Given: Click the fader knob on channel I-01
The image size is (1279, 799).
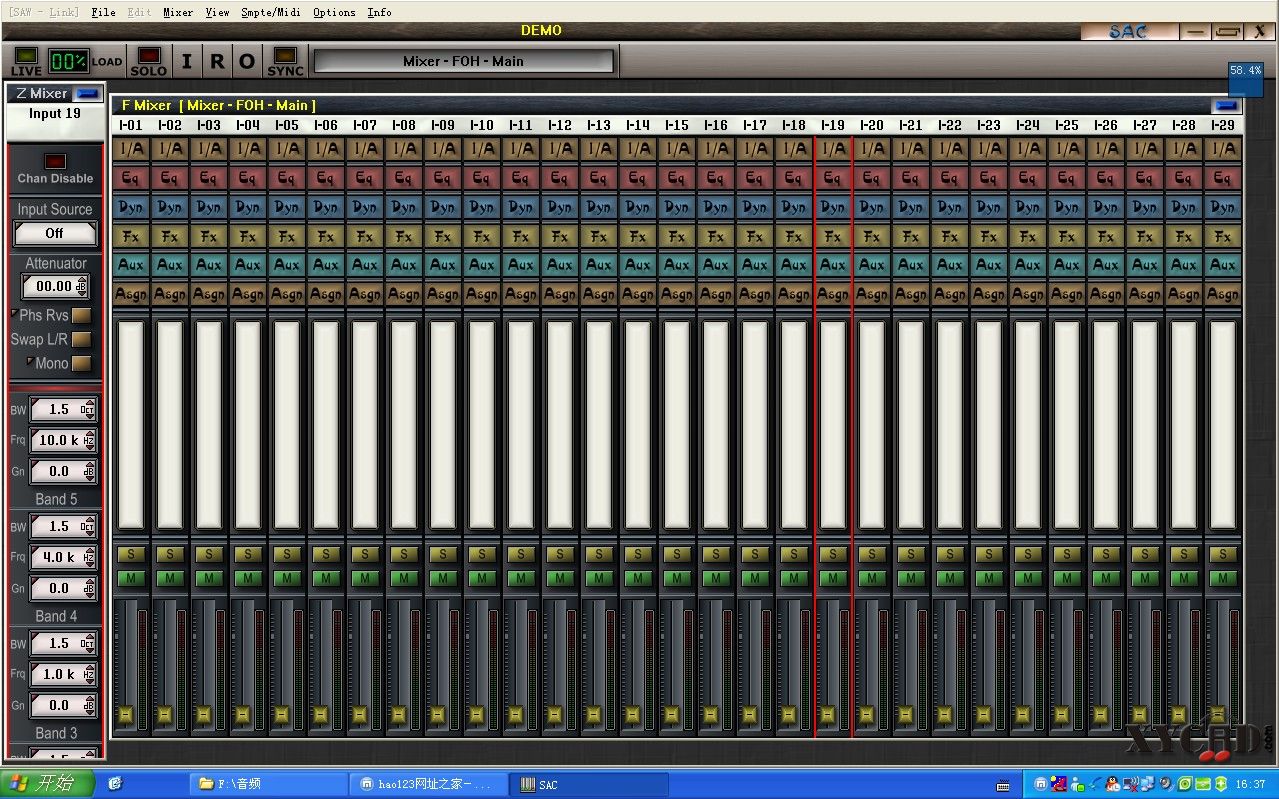Looking at the screenshot, I should (125, 714).
